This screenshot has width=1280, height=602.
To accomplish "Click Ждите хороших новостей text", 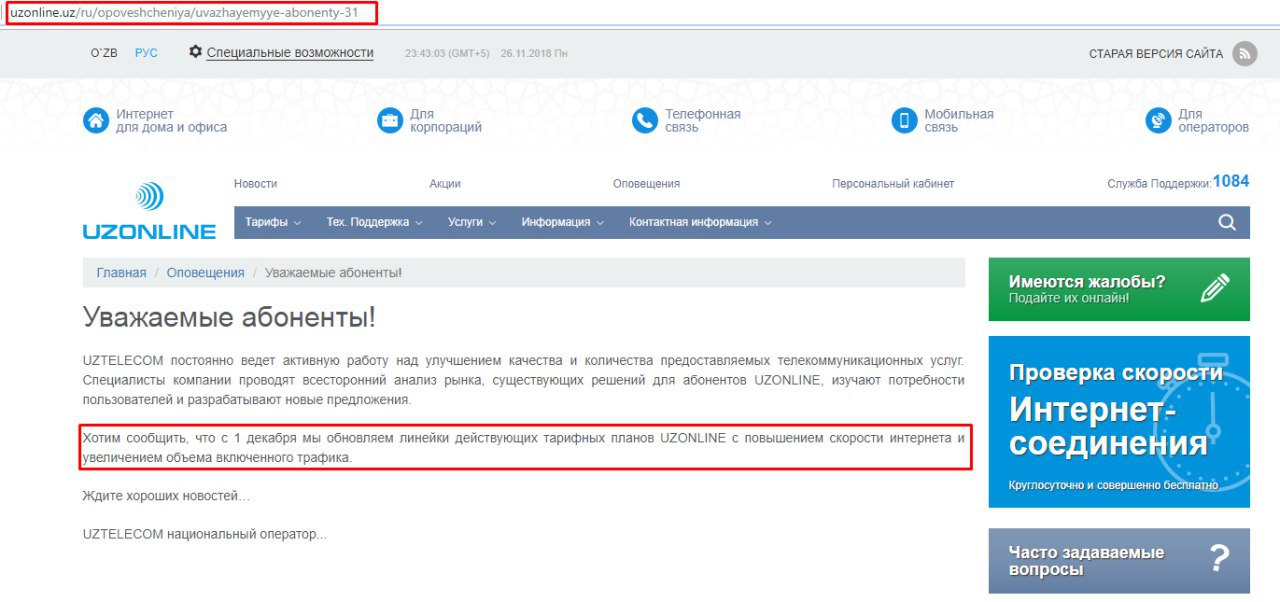I will tap(166, 496).
